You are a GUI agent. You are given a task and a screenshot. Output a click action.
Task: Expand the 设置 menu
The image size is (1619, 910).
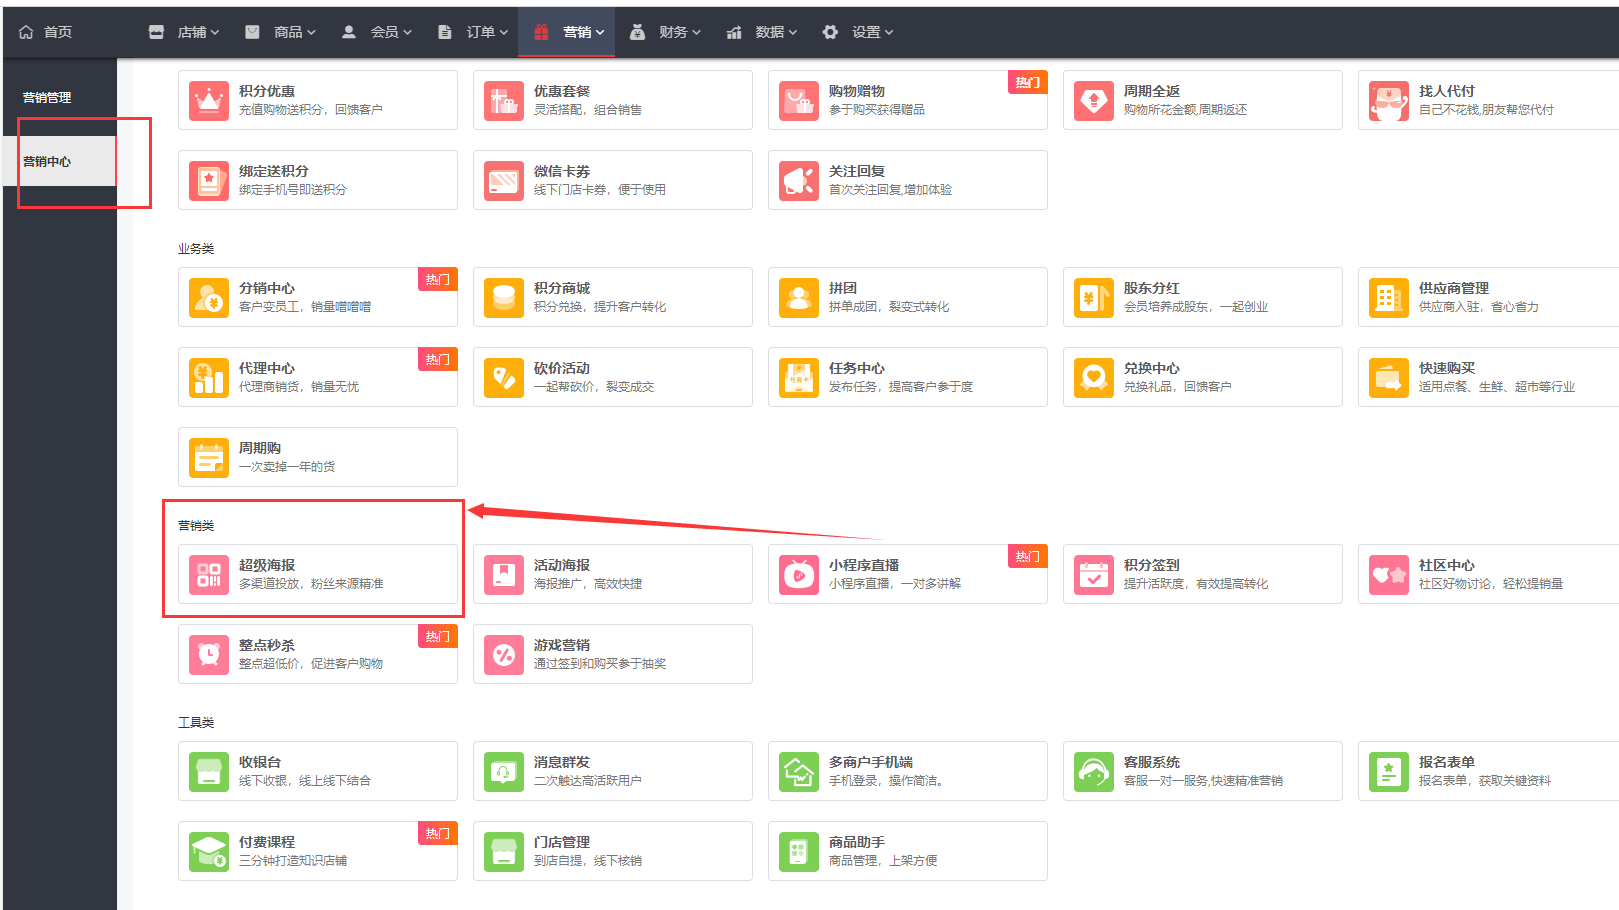[858, 32]
